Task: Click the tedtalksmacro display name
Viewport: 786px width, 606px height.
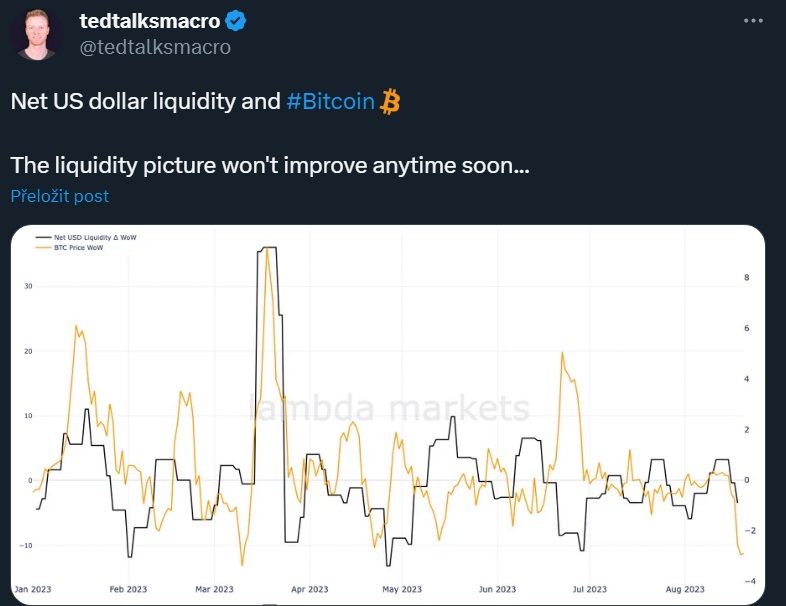Action: pyautogui.click(x=149, y=21)
